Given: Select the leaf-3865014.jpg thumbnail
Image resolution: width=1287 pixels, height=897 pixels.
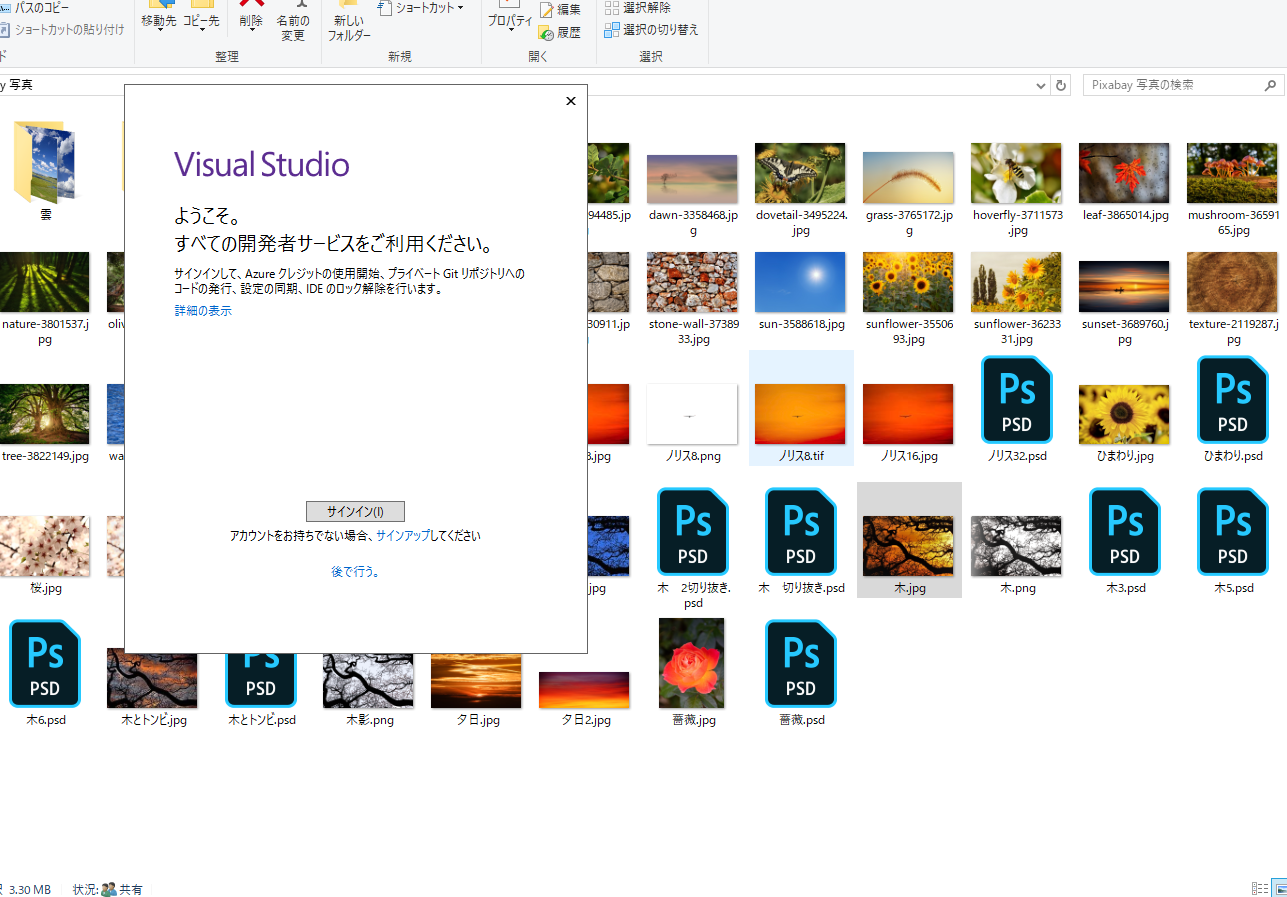Looking at the screenshot, I should pyautogui.click(x=1124, y=173).
